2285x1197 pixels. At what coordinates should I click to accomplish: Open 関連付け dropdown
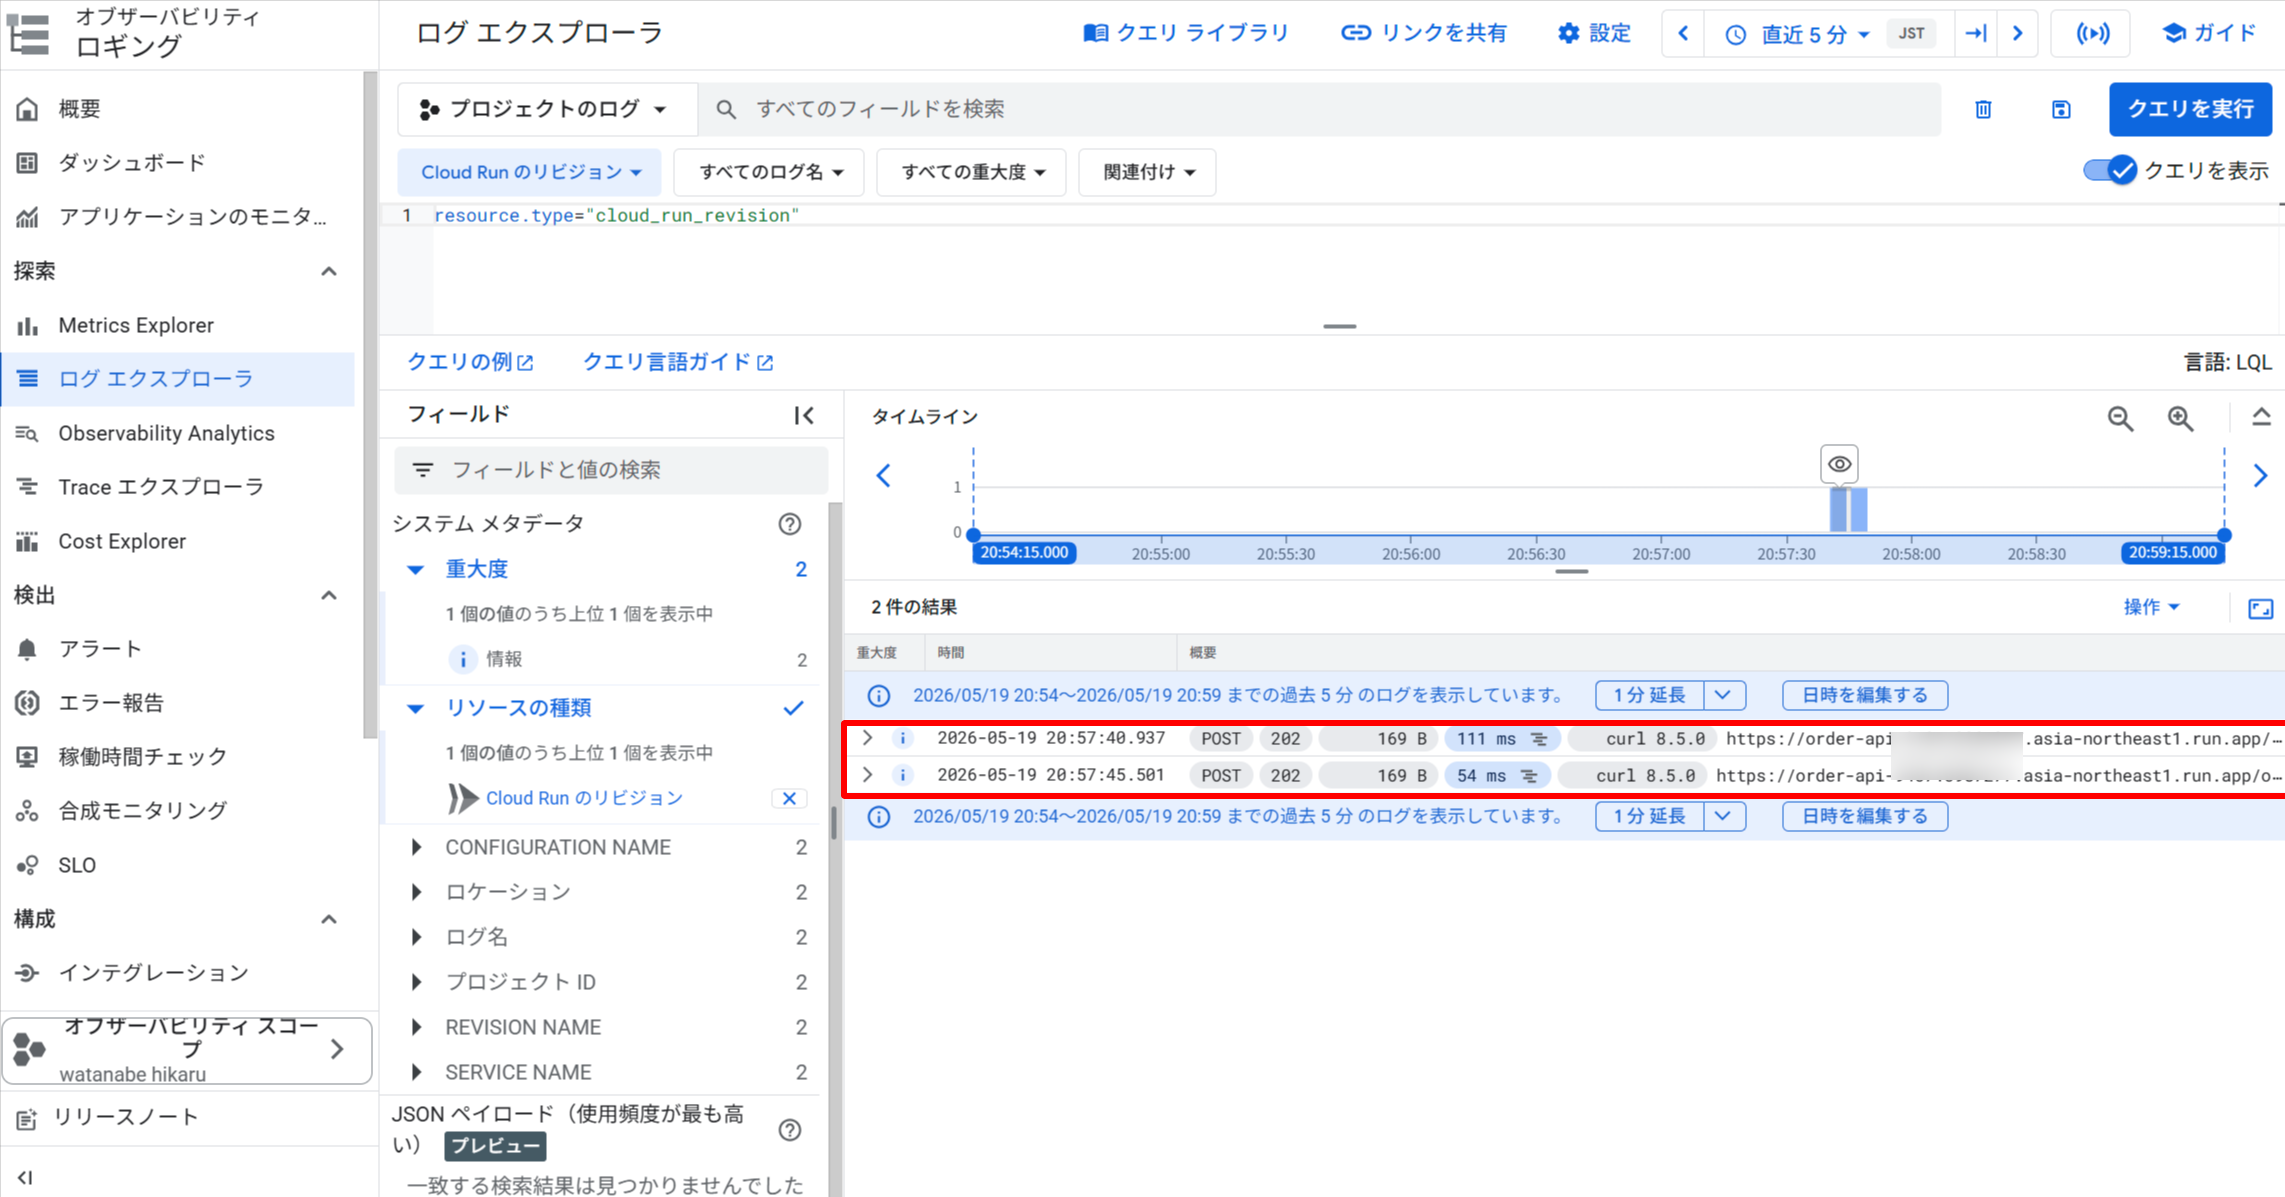pyautogui.click(x=1147, y=172)
